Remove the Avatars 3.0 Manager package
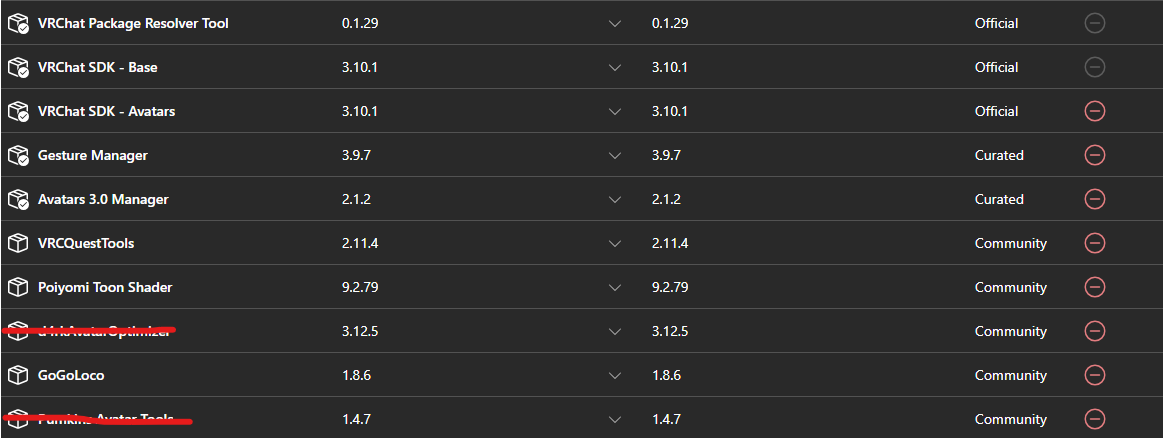This screenshot has height=438, width=1163. (x=1095, y=199)
